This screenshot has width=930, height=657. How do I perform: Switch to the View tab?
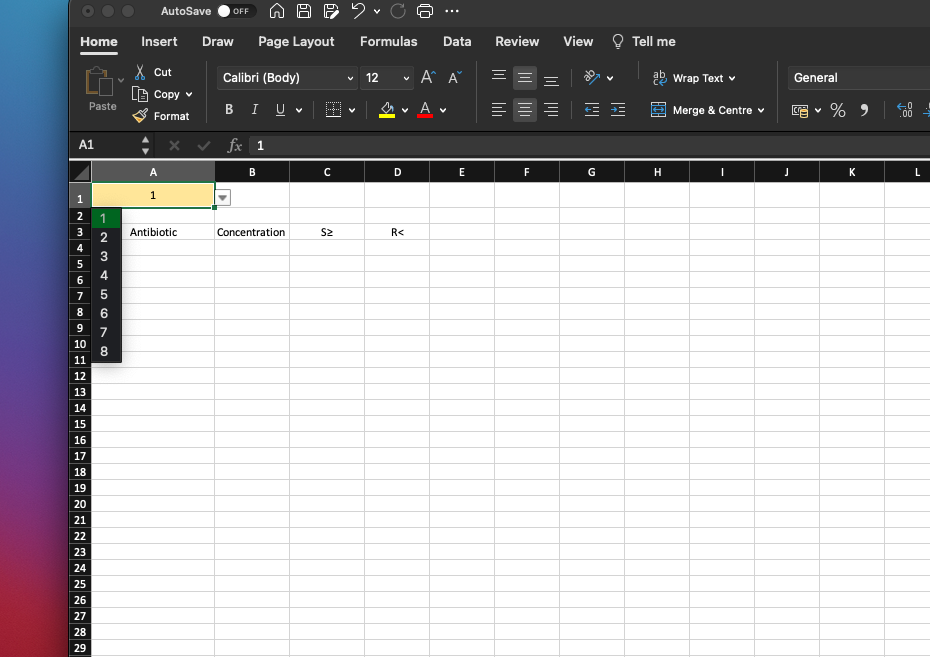tap(578, 42)
